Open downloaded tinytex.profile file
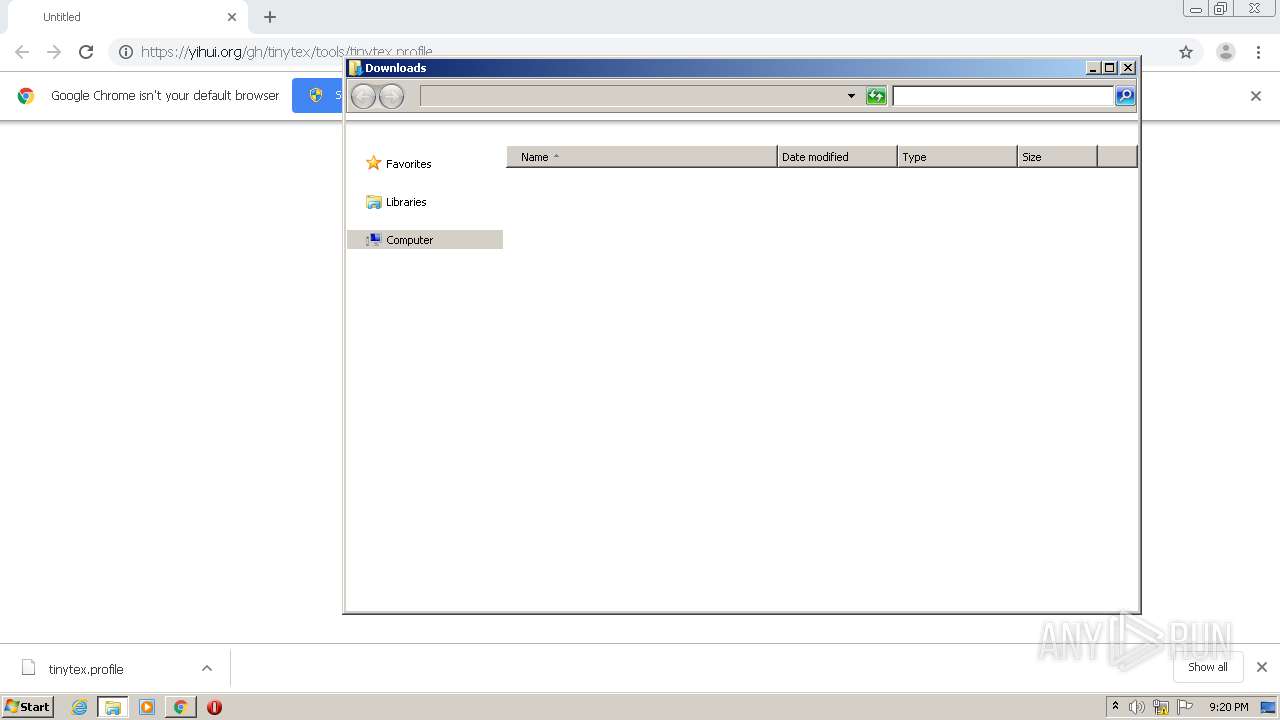 tap(85, 669)
